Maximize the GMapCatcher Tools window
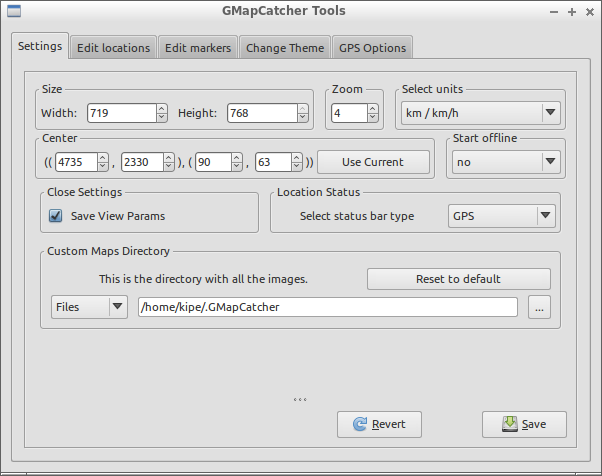The width and height of the screenshot is (602, 476). (x=572, y=12)
